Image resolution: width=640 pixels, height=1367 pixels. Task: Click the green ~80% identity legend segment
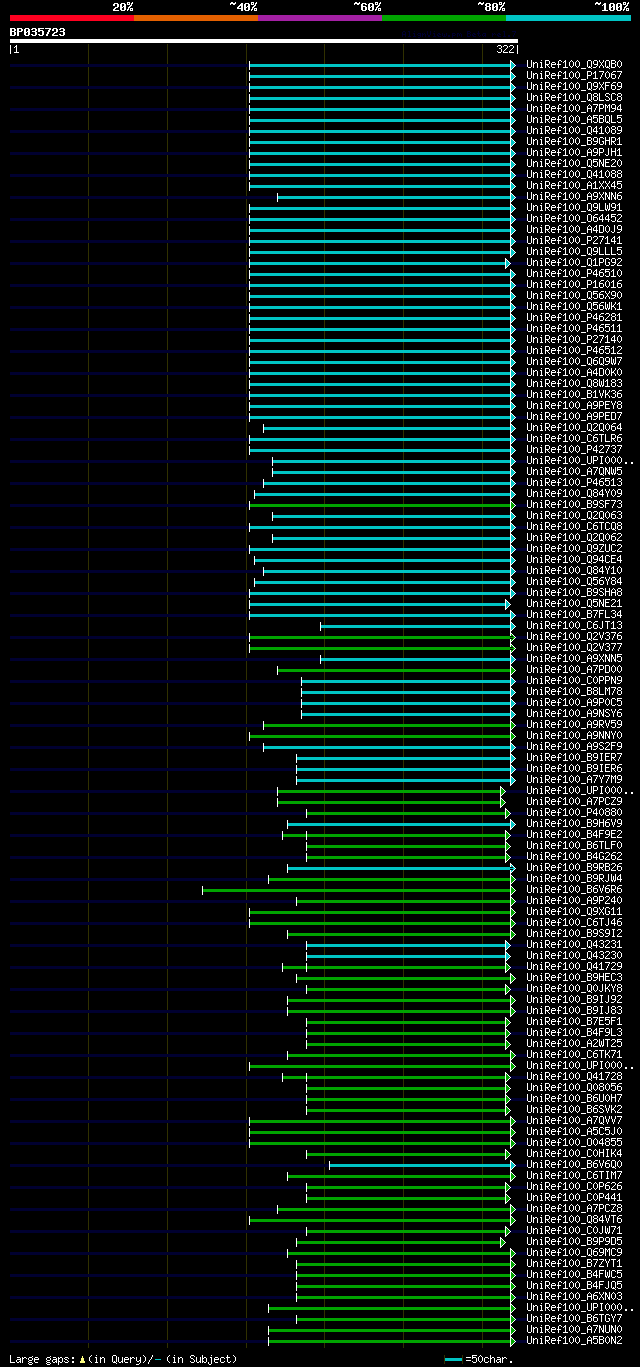[x=444, y=18]
